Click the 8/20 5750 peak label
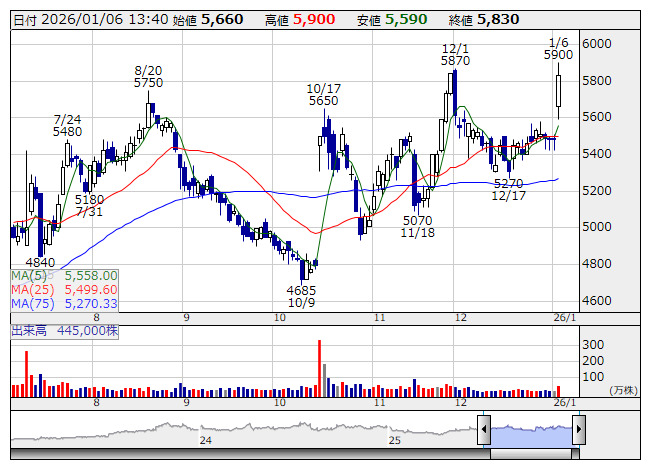 pos(148,77)
